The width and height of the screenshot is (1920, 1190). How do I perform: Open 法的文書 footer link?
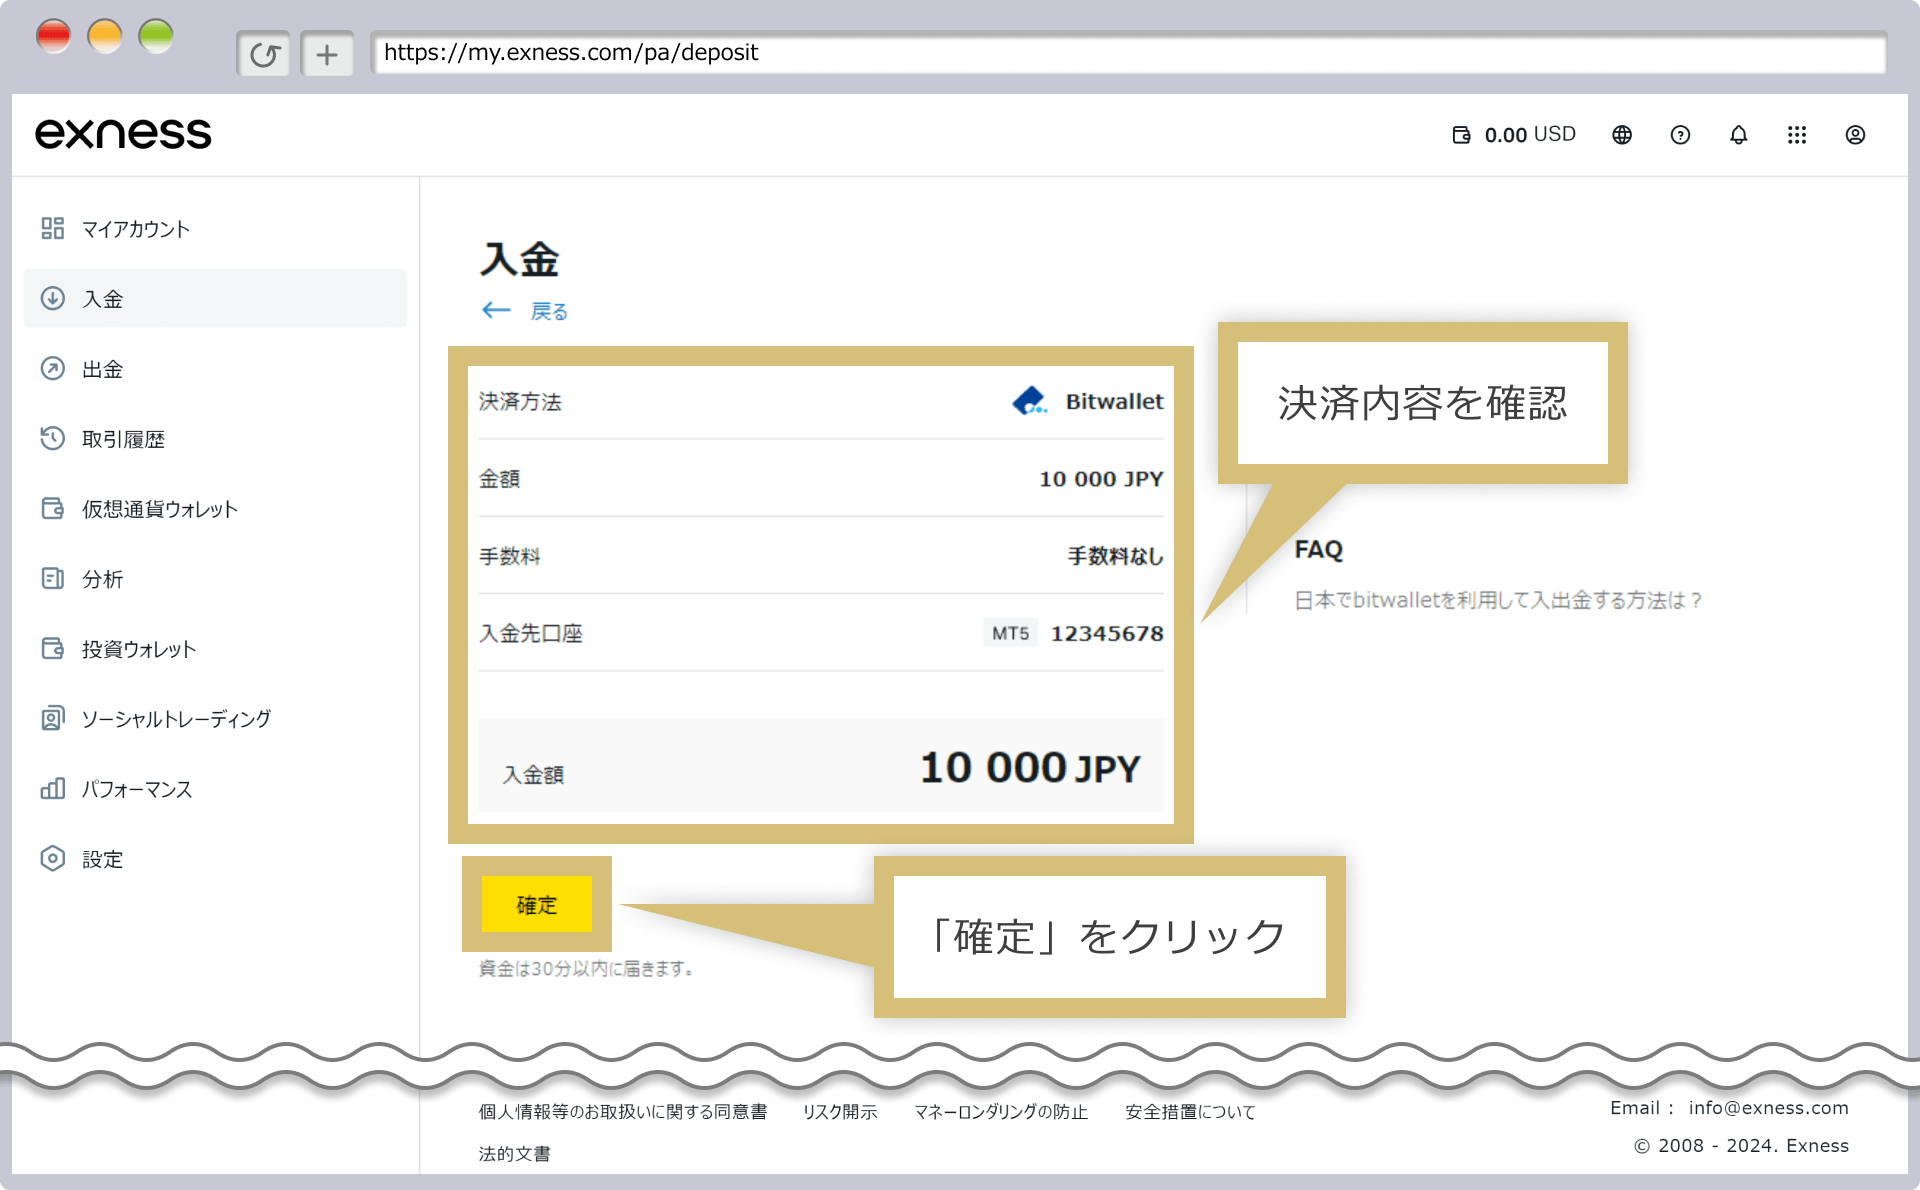pos(515,1154)
